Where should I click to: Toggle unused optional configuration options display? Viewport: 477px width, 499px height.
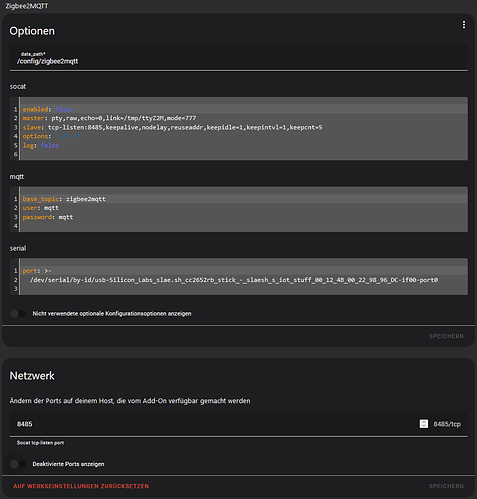(x=18, y=314)
